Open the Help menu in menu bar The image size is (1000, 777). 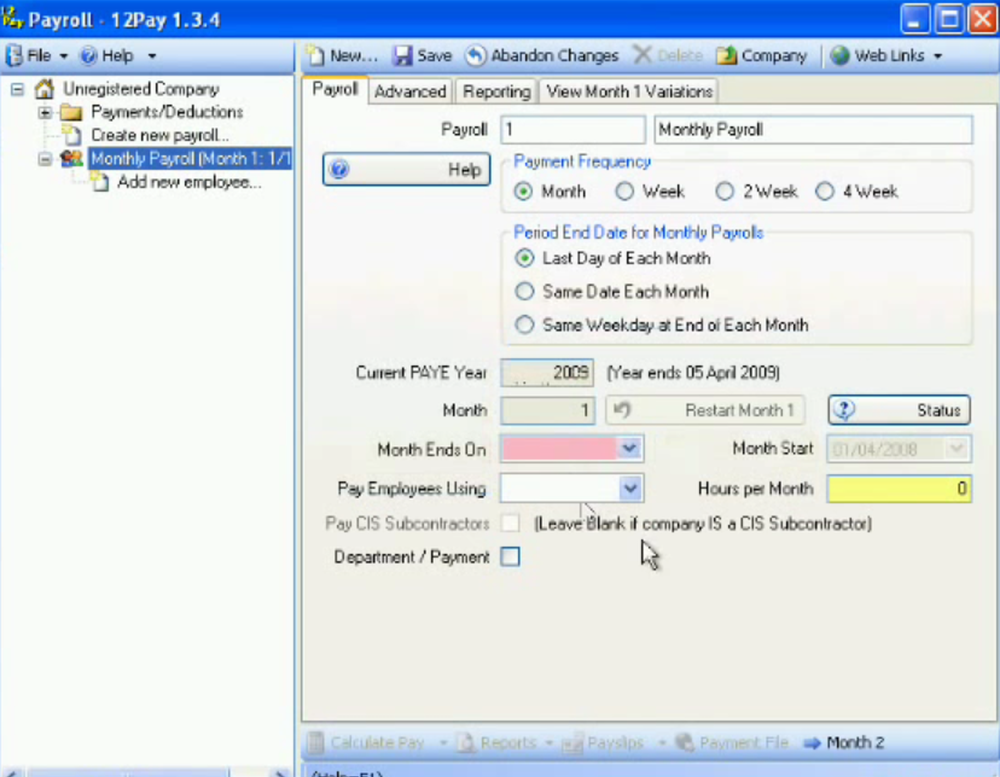click(x=117, y=56)
